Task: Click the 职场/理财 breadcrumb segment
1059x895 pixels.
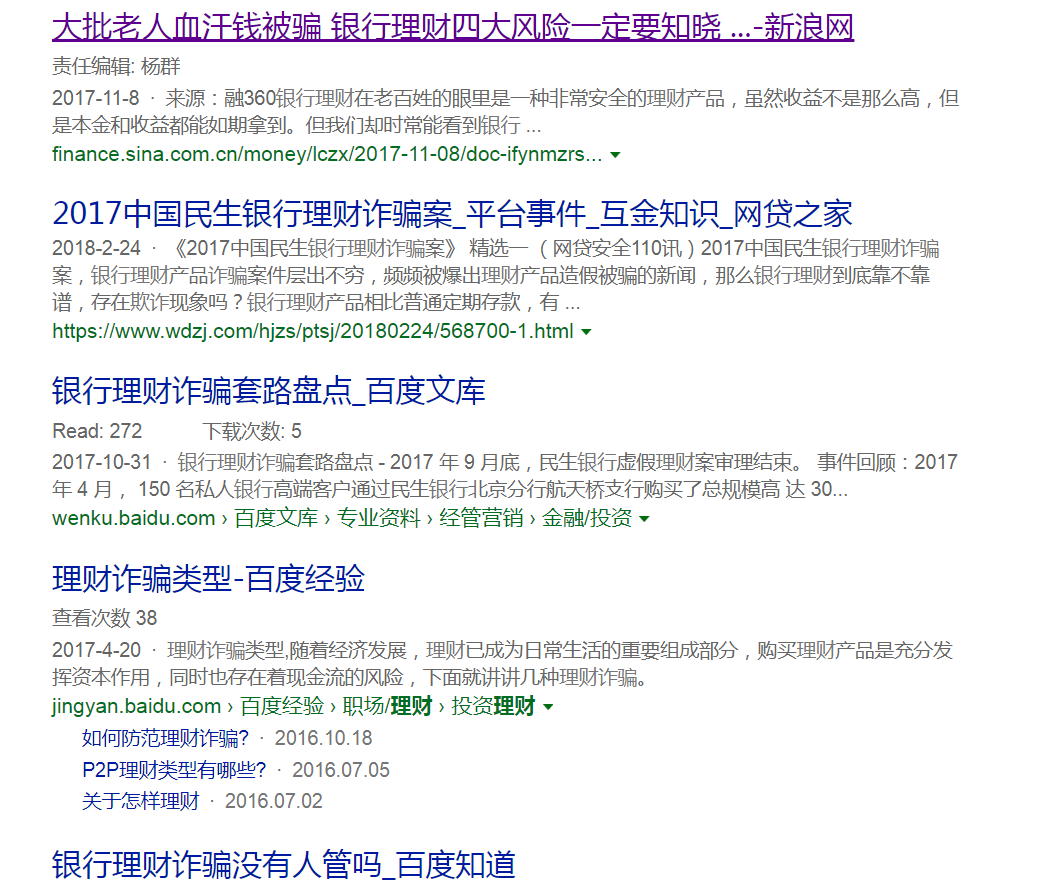Action: tap(387, 706)
